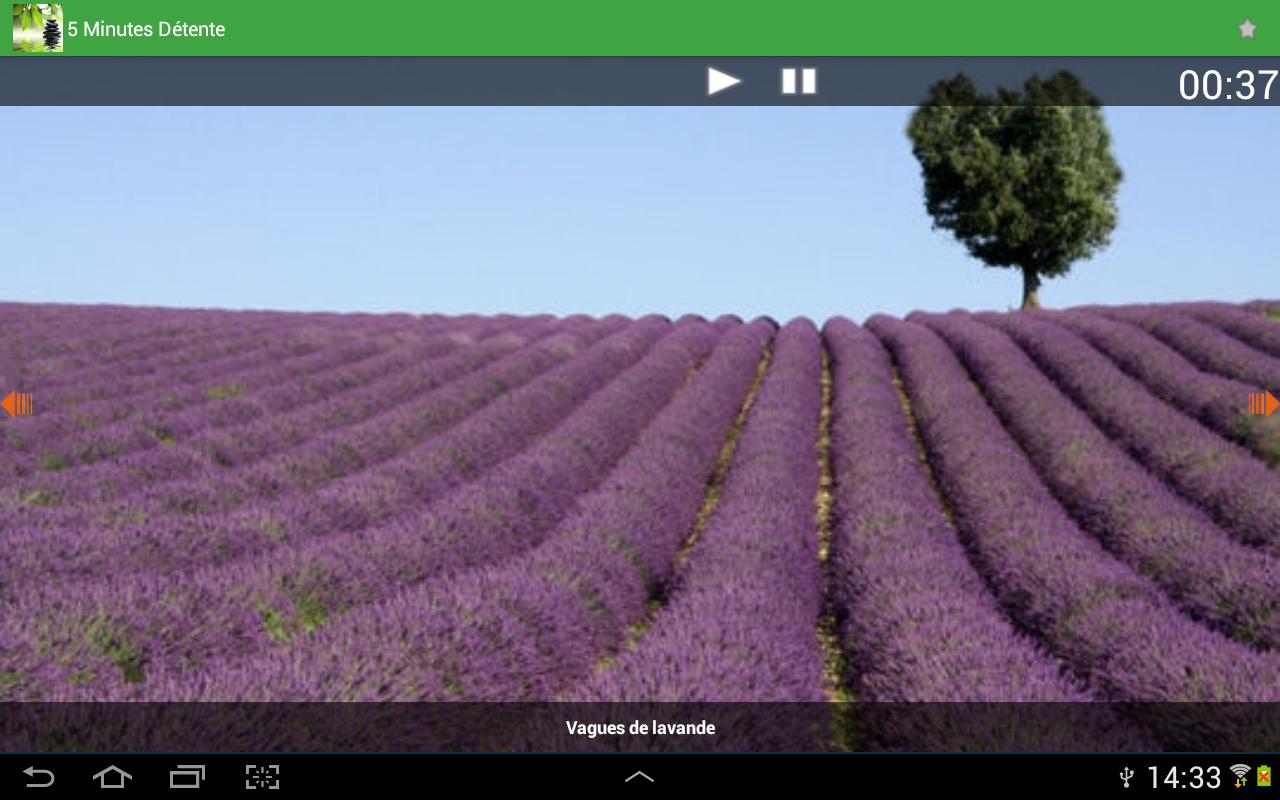This screenshot has height=800, width=1280.
Task: Expand the hidden controls with the caret
Action: (x=640, y=776)
